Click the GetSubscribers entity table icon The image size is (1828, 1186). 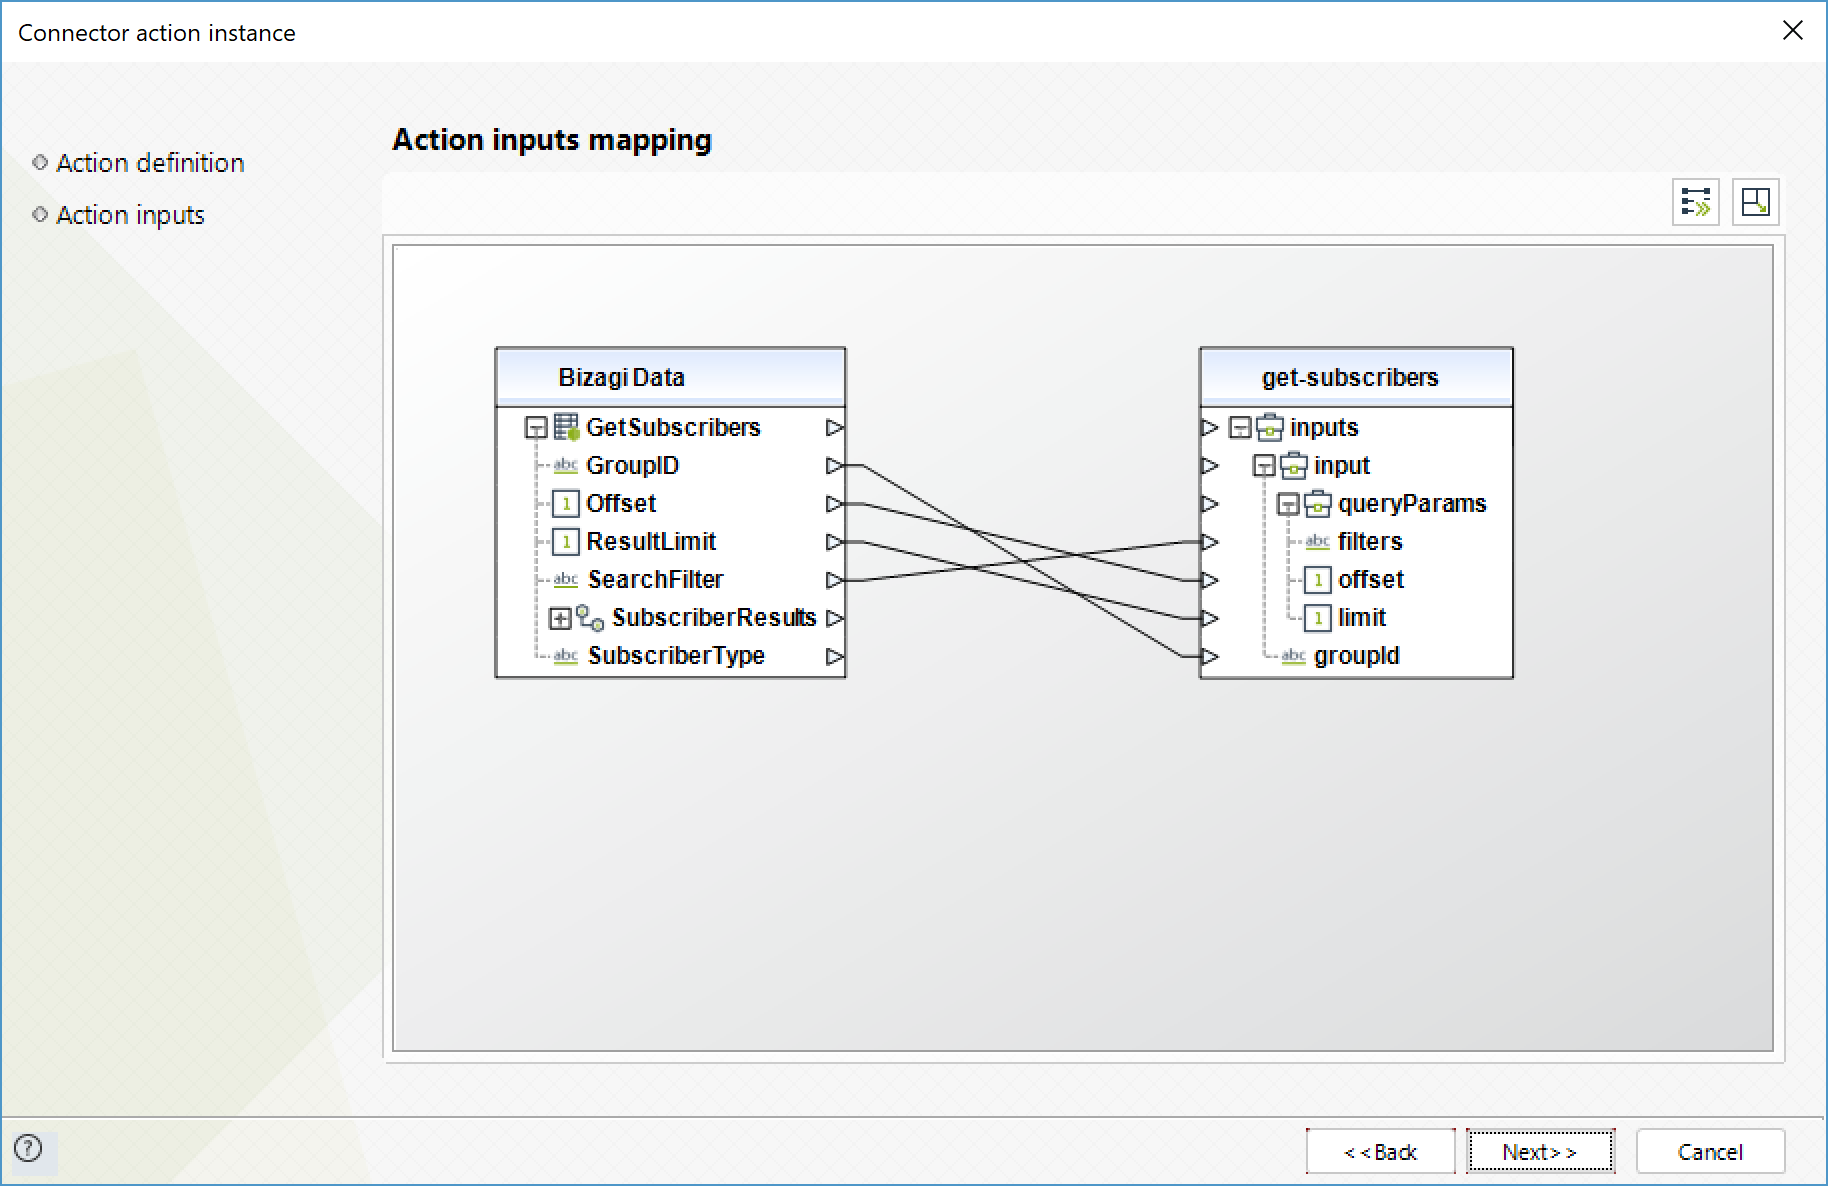coord(566,427)
